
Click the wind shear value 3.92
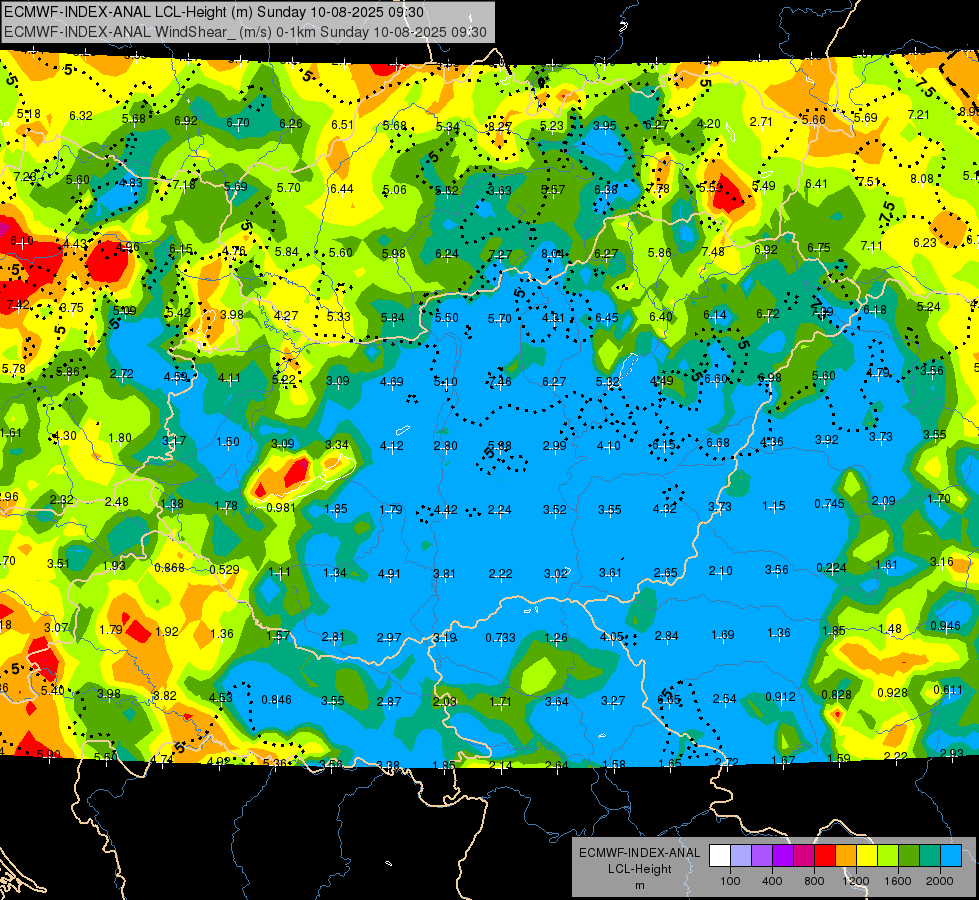pyautogui.click(x=827, y=440)
